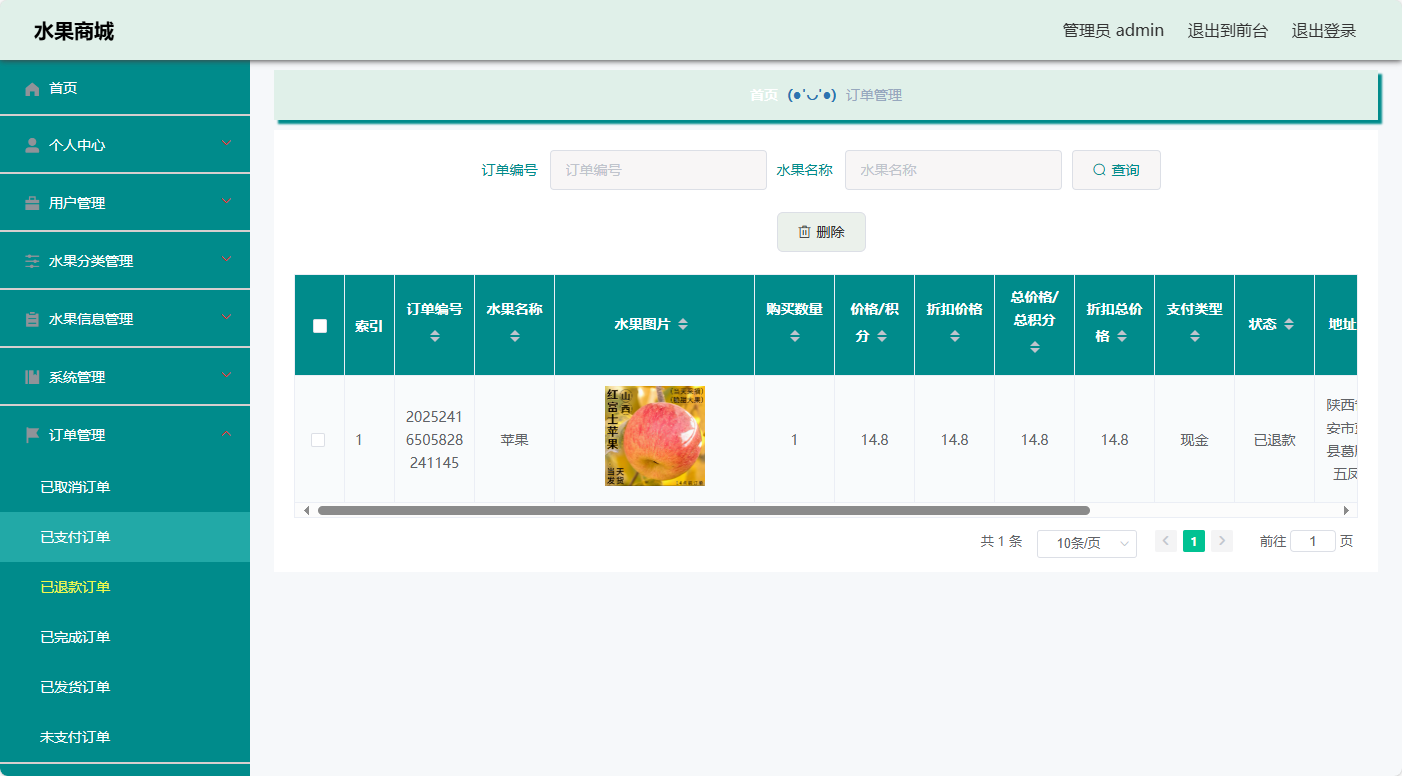1402x776 pixels.
Task: Click inside the 订单编号 search input field
Action: (658, 169)
